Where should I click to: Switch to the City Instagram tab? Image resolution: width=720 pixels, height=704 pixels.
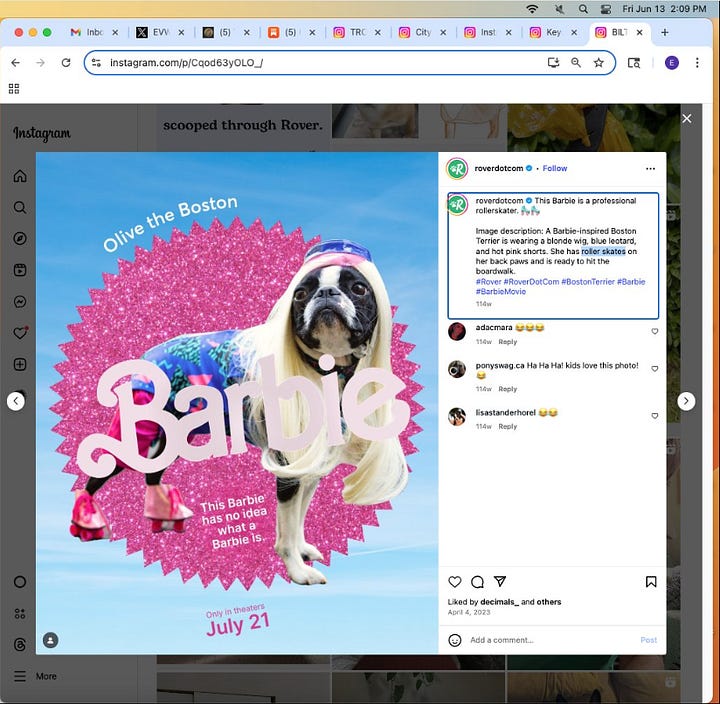point(422,32)
